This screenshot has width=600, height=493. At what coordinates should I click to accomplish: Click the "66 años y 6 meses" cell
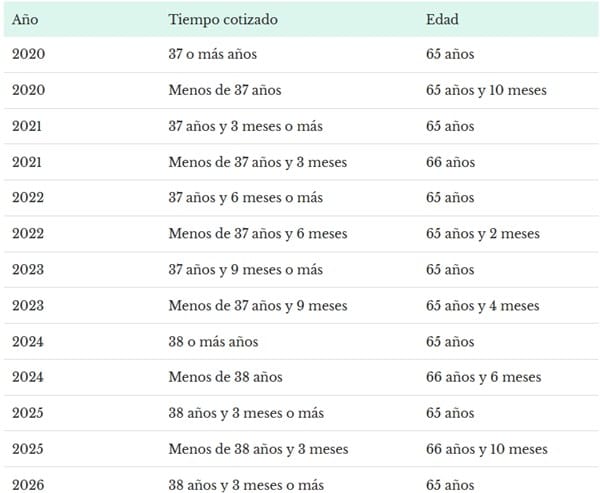483,377
